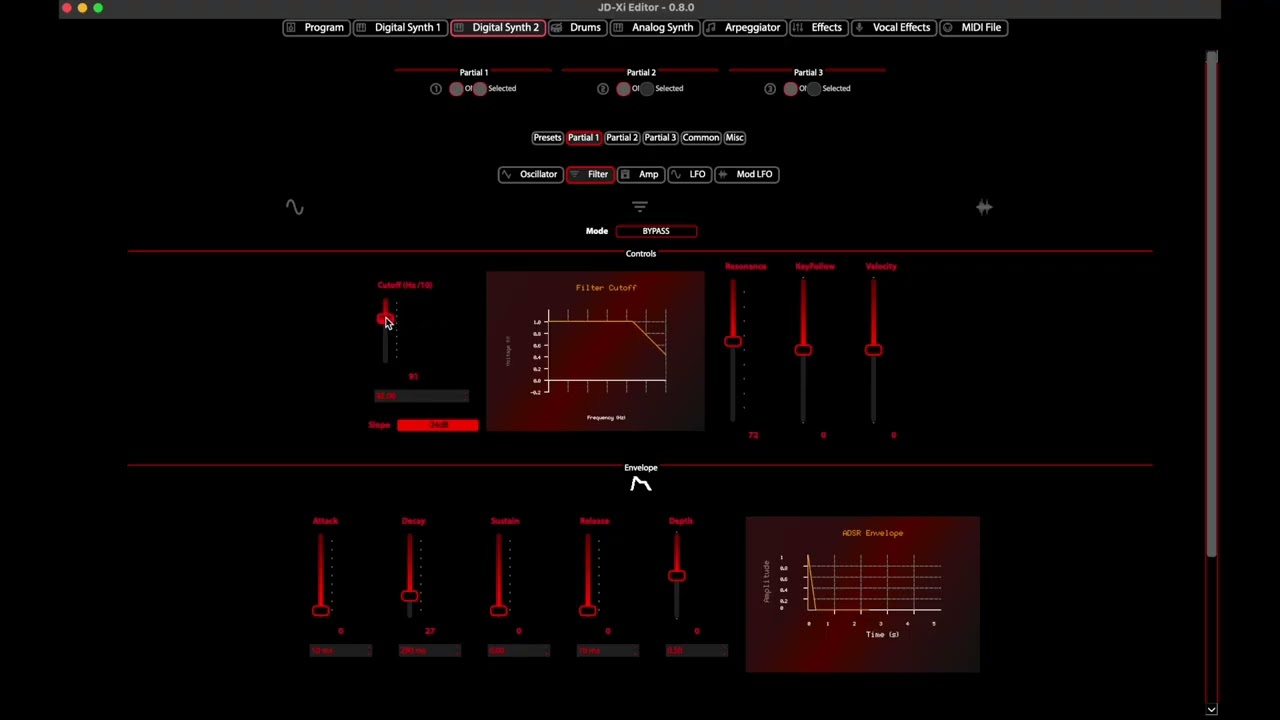Click the Decay time value field
Viewport: 1280px width, 720px height.
(429, 651)
